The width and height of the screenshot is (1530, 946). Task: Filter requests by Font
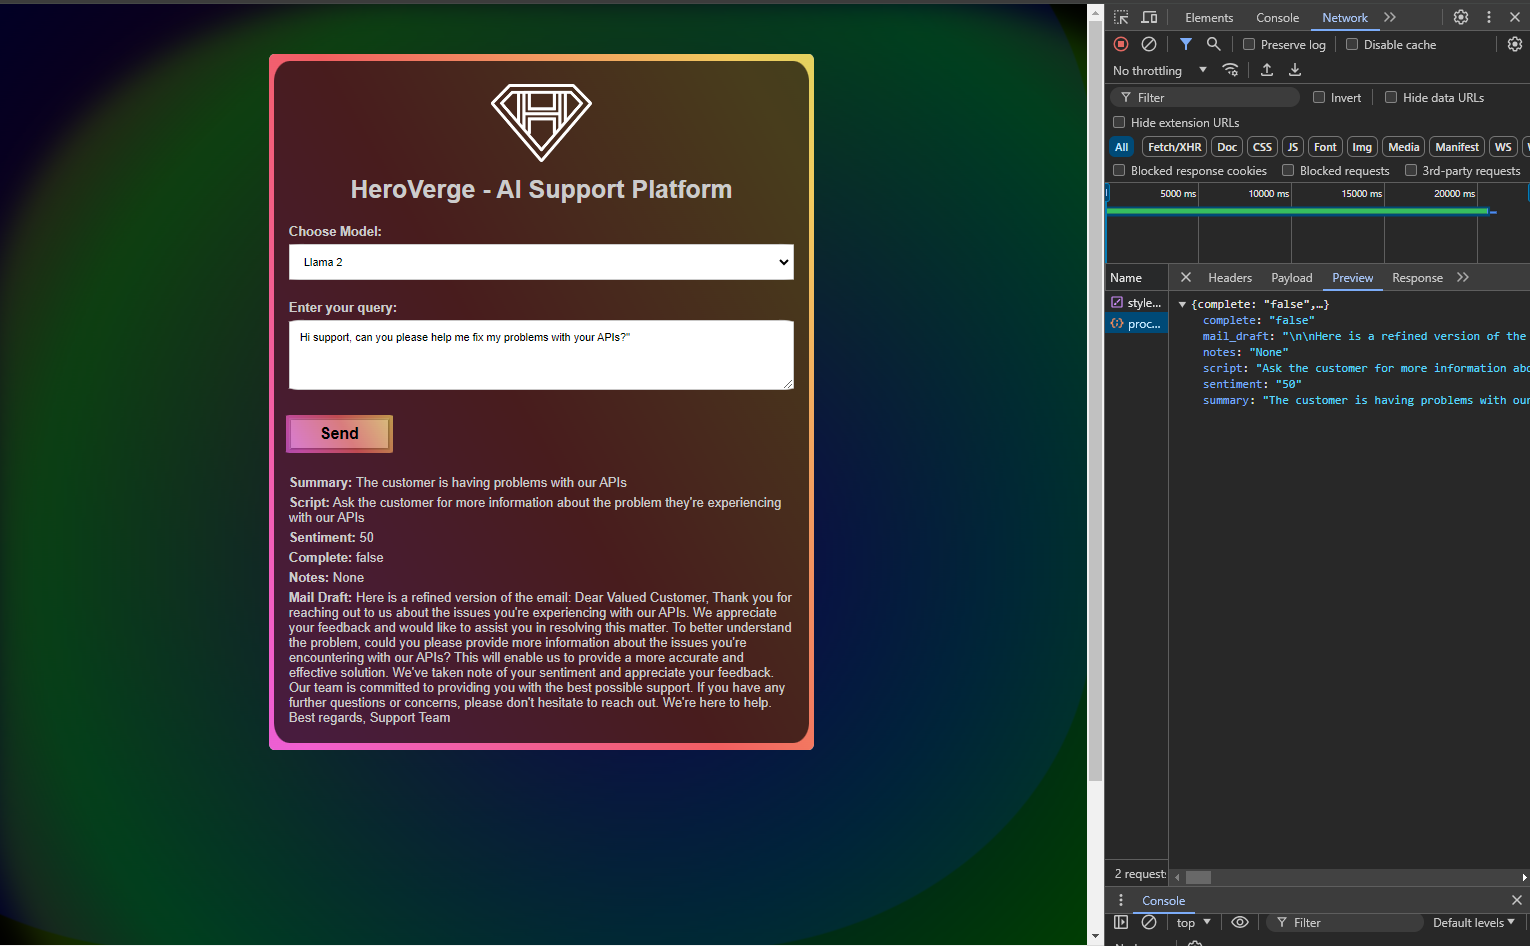tap(1325, 147)
